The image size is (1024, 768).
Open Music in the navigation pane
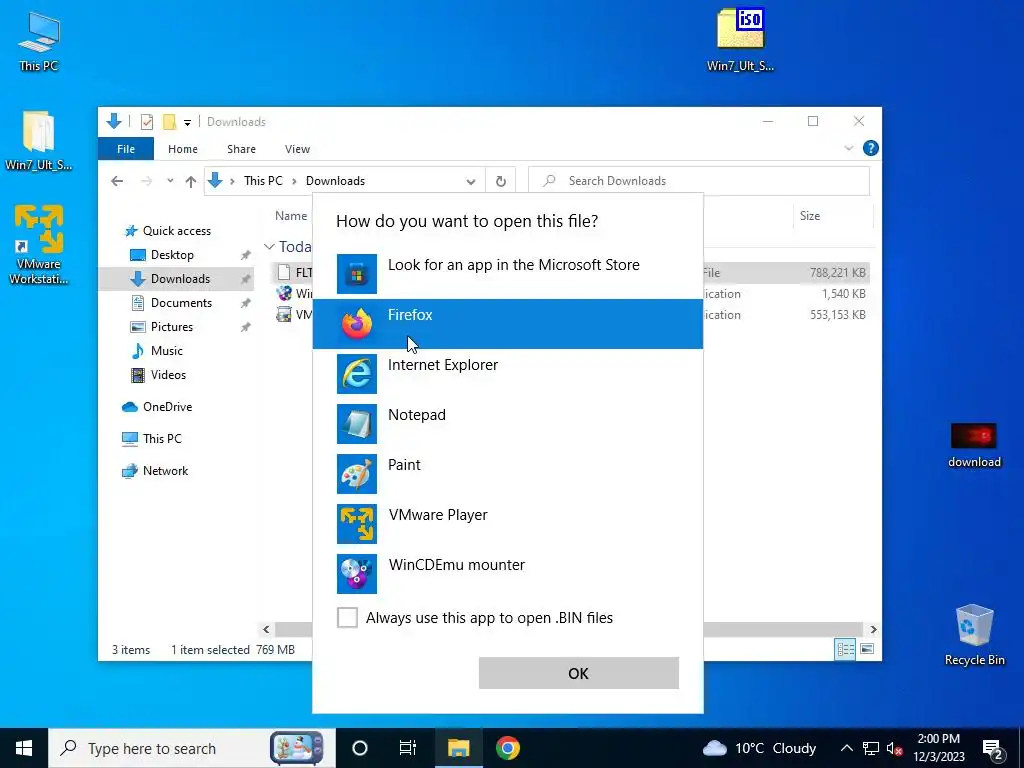point(167,351)
